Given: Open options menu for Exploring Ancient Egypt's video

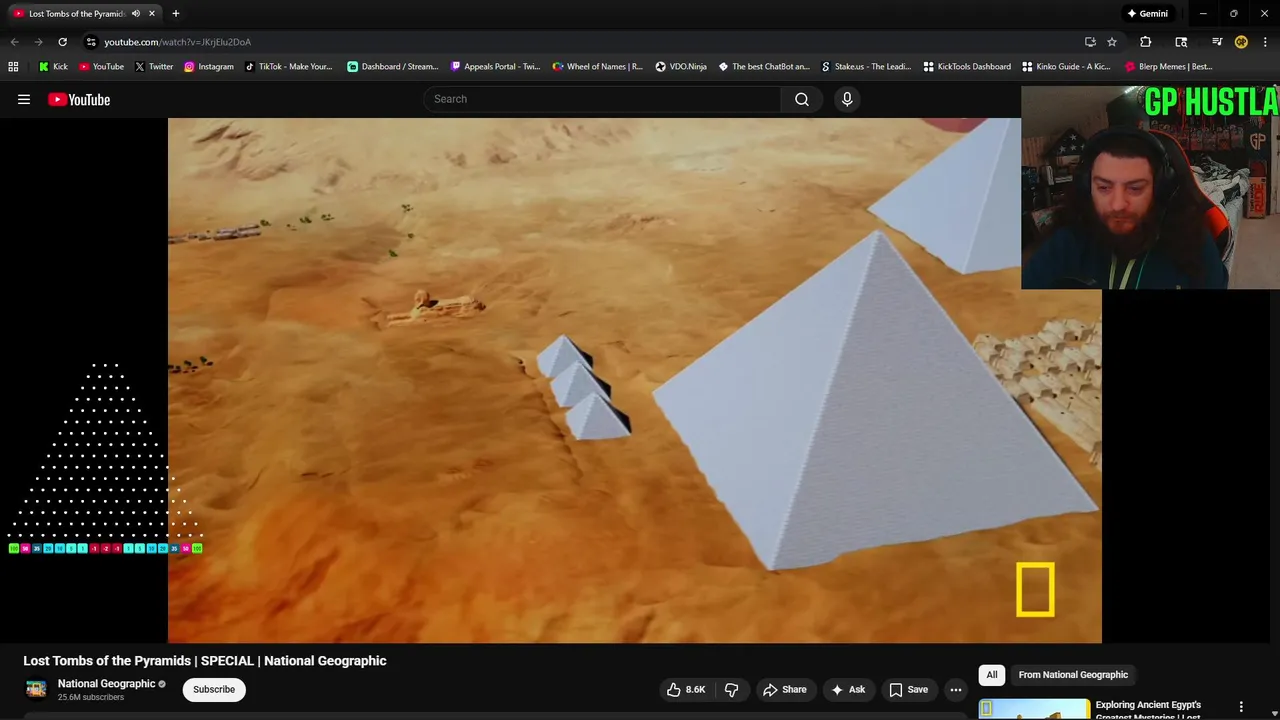Looking at the screenshot, I should 1241,707.
